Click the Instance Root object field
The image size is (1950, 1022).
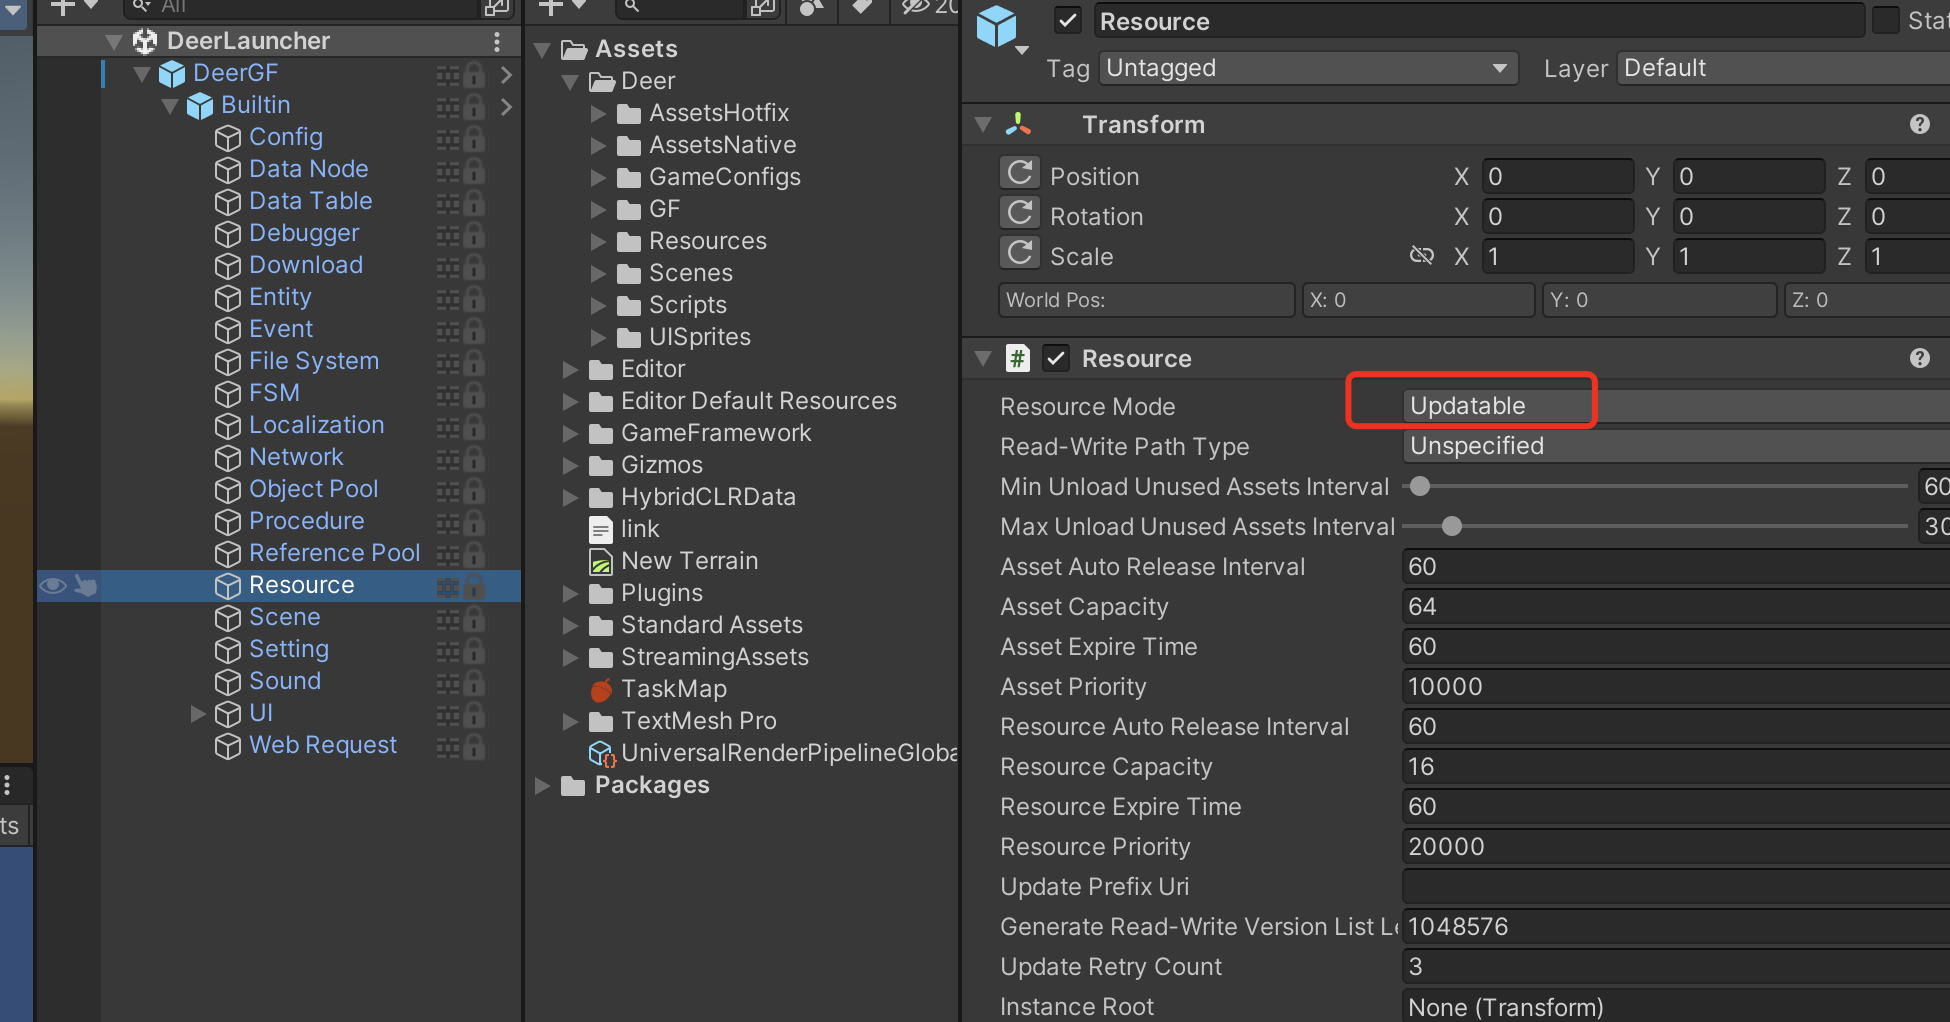(x=1676, y=1007)
